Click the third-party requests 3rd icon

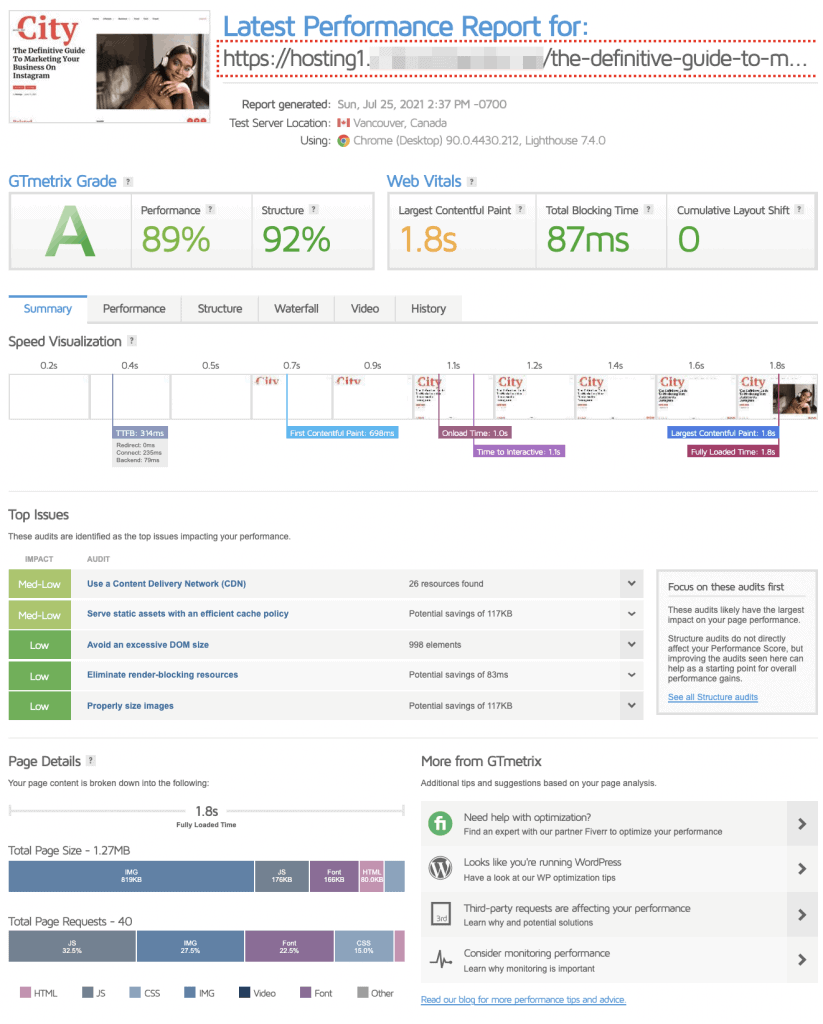point(440,915)
